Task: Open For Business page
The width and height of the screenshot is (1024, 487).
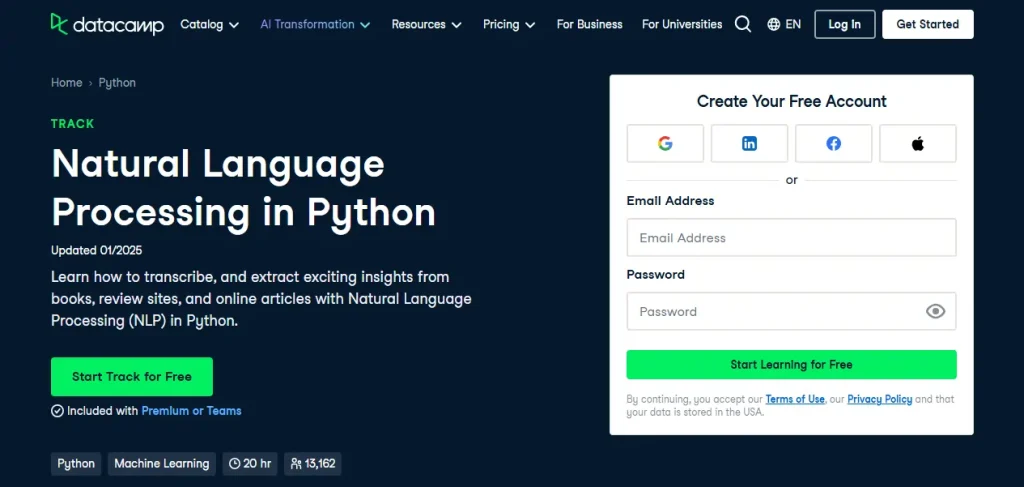Action: coord(589,24)
